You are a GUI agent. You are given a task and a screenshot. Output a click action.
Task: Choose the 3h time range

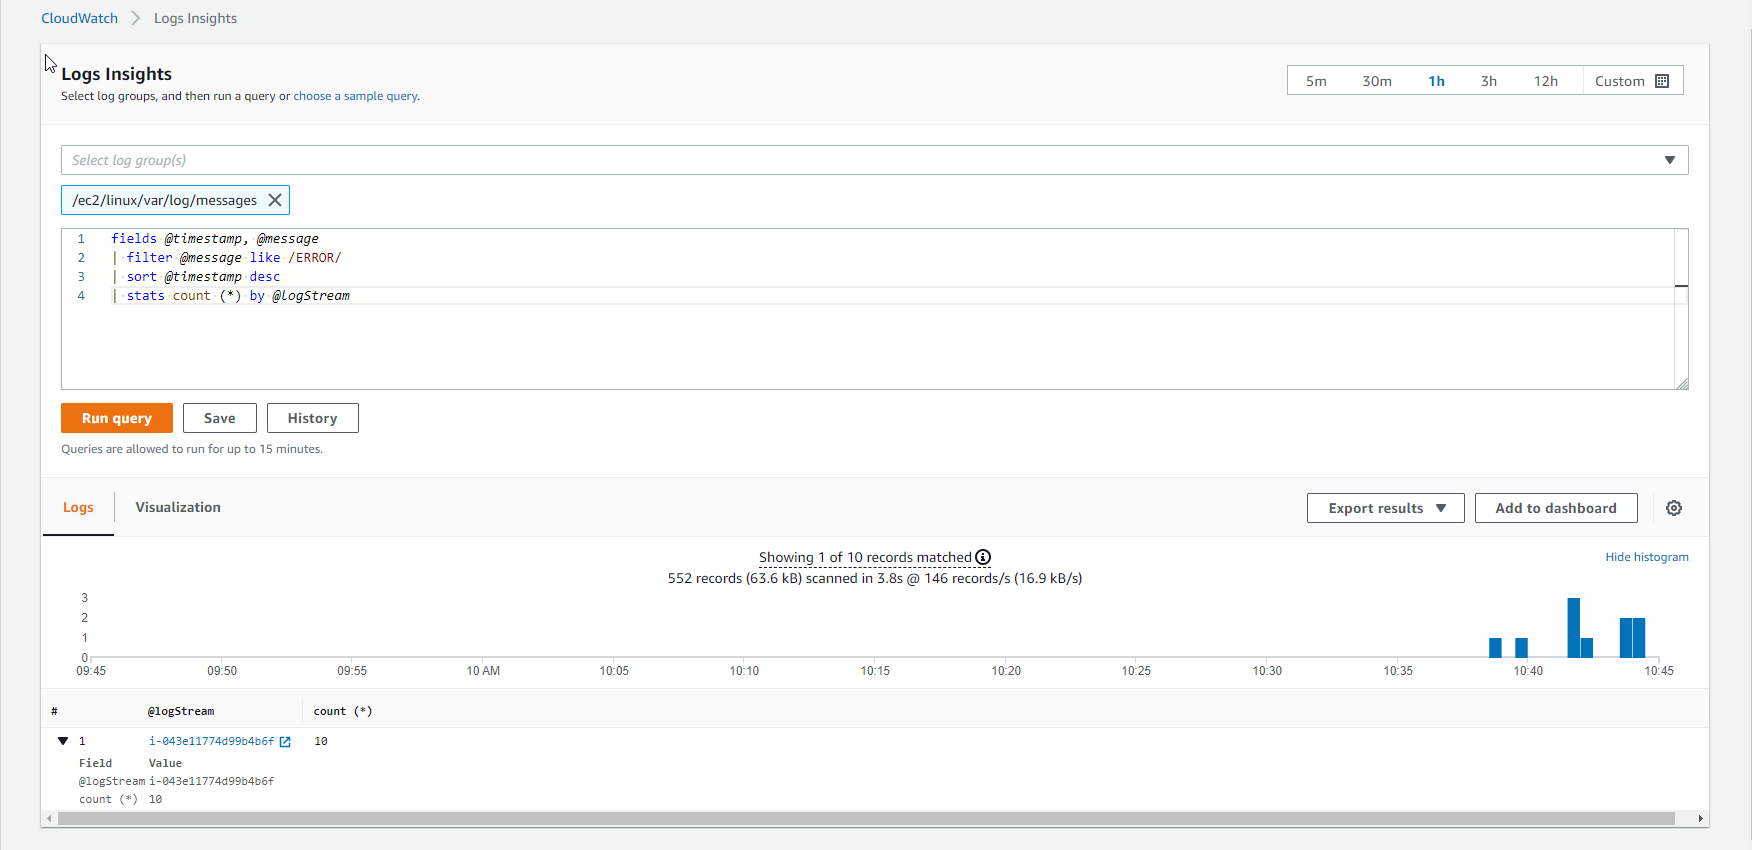coord(1489,81)
